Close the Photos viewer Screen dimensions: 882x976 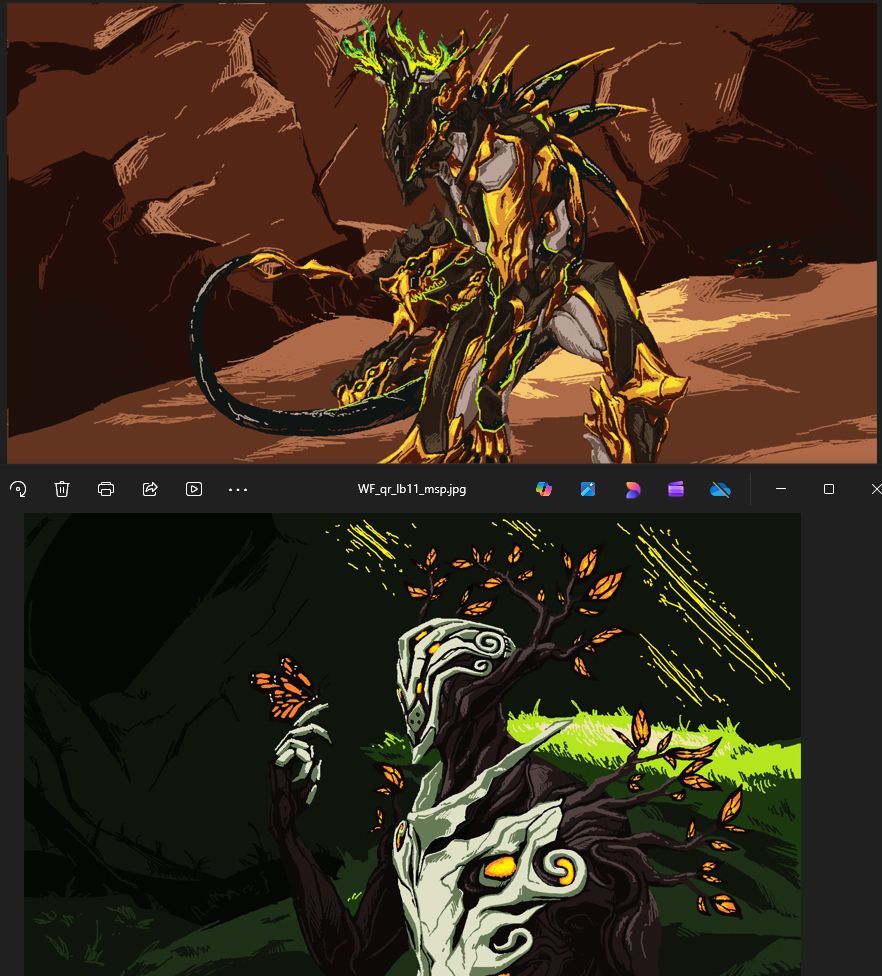[x=875, y=489]
